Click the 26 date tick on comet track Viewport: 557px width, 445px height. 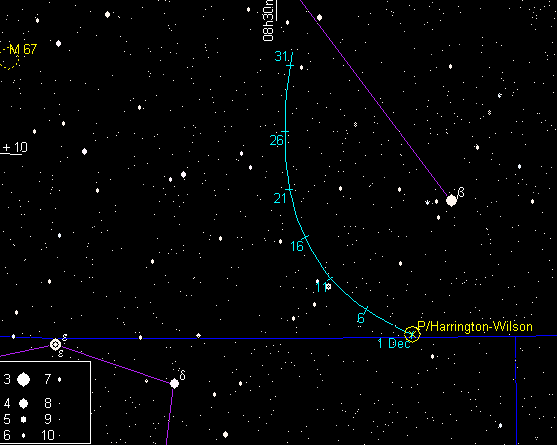point(285,132)
